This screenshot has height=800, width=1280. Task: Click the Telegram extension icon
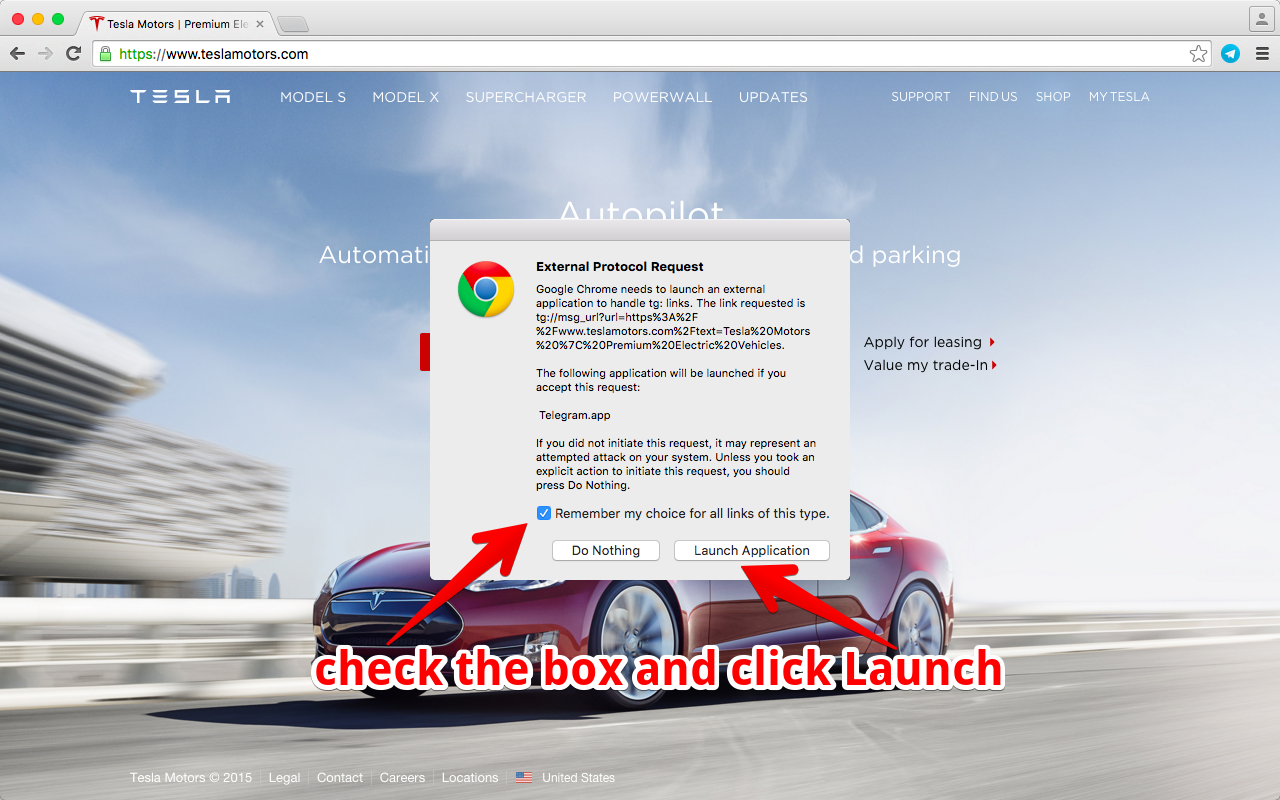(1230, 54)
